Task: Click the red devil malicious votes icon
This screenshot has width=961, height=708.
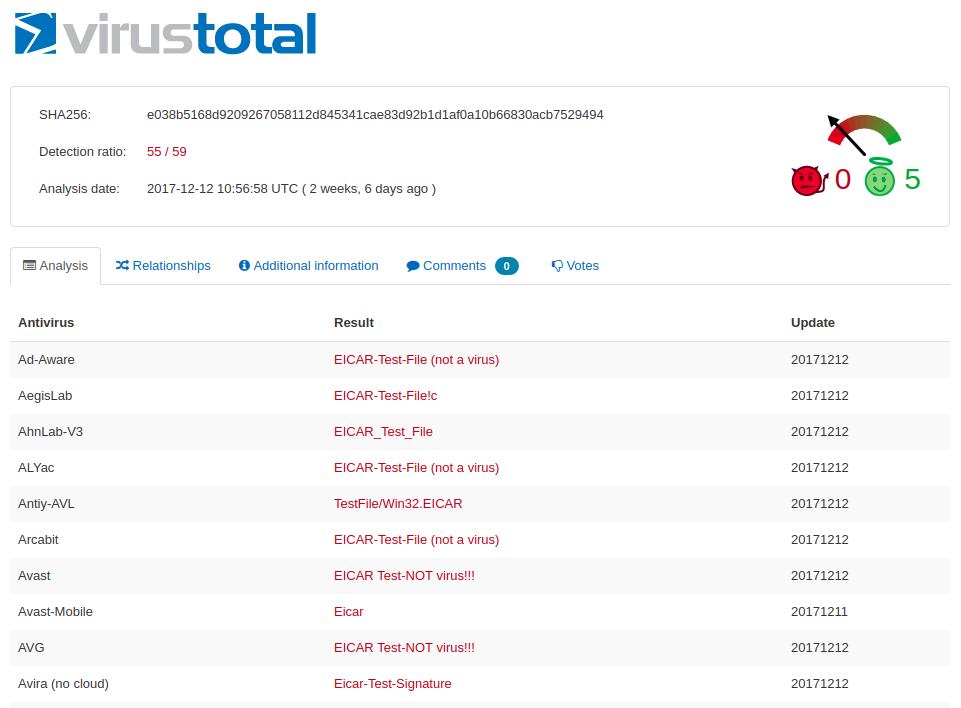Action: [x=809, y=180]
